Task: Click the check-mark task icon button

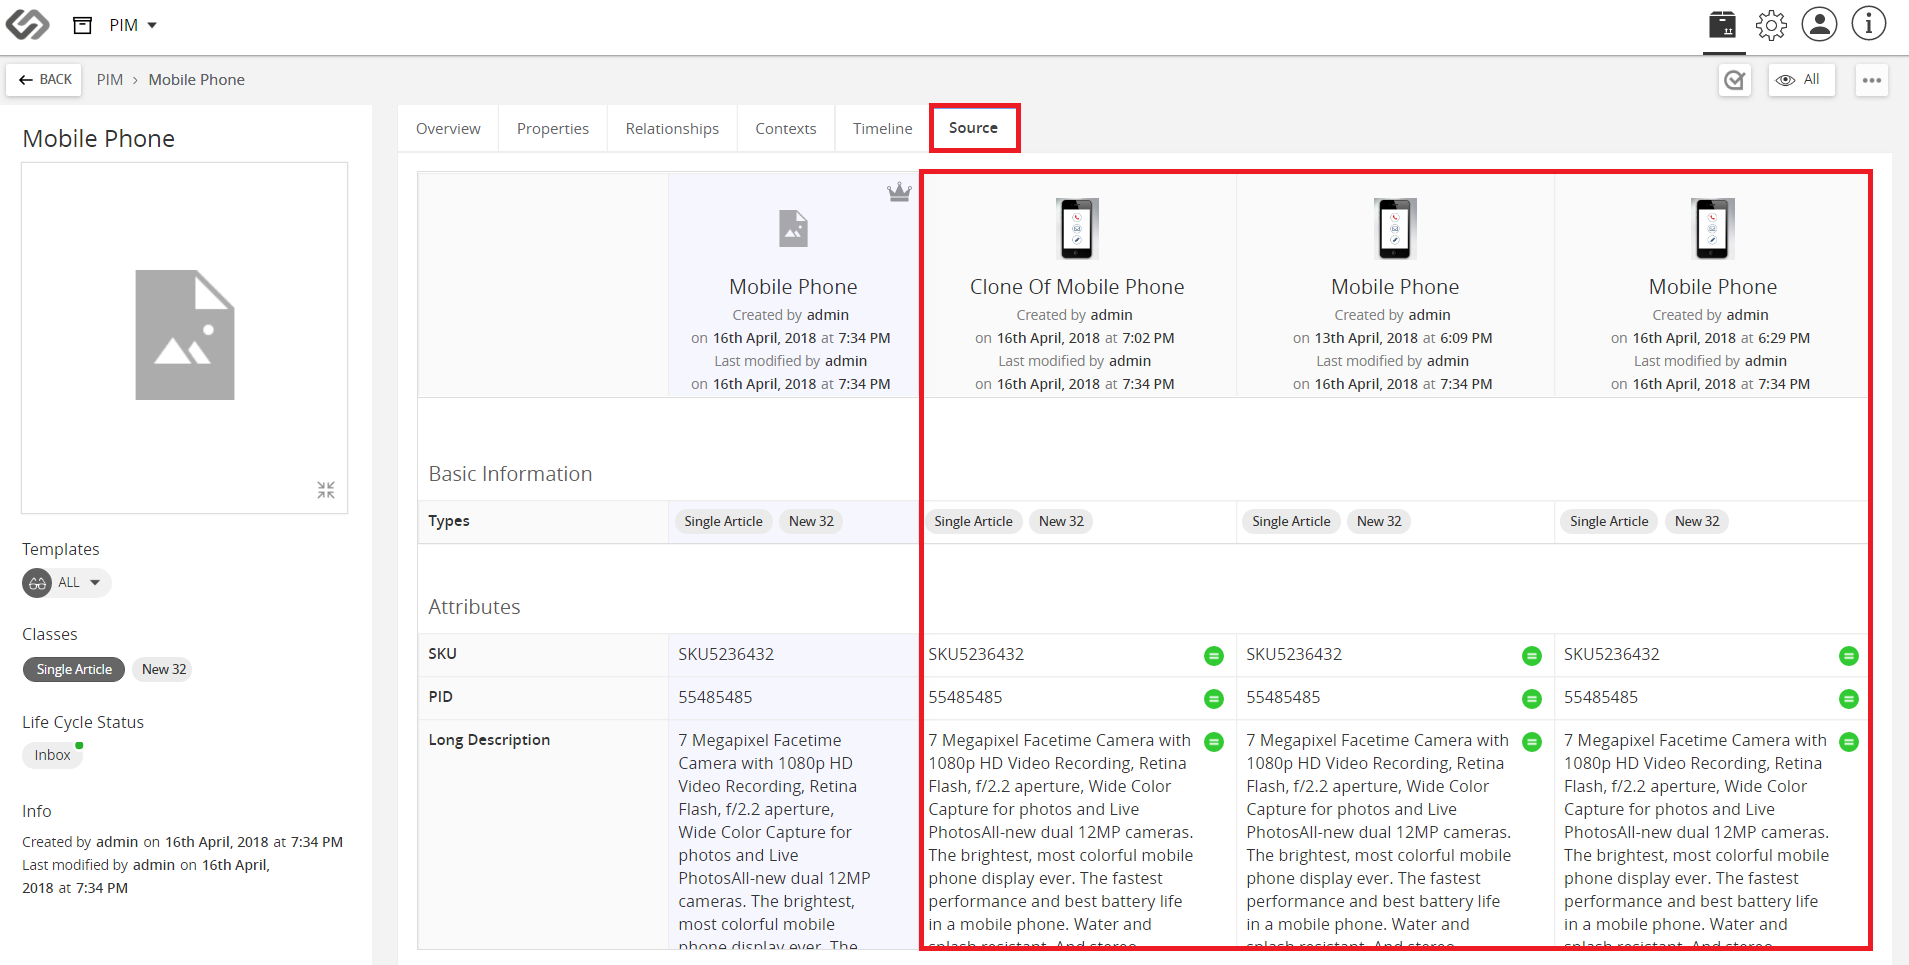Action: coord(1735,80)
